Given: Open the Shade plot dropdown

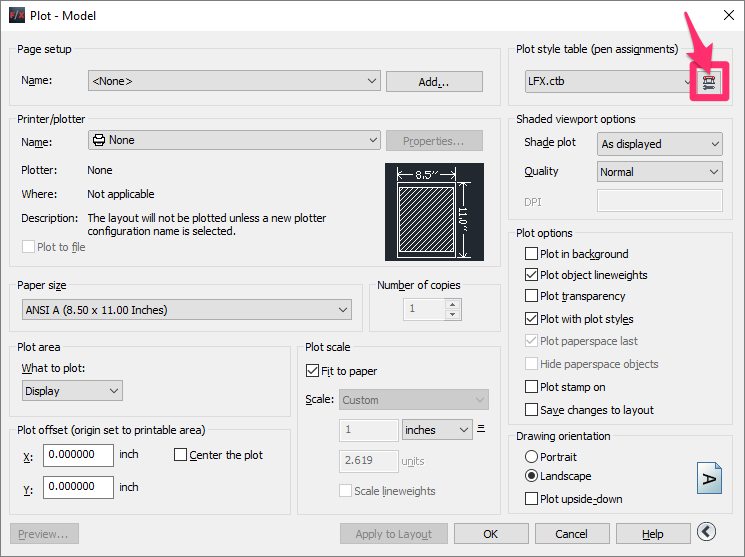Looking at the screenshot, I should click(659, 144).
